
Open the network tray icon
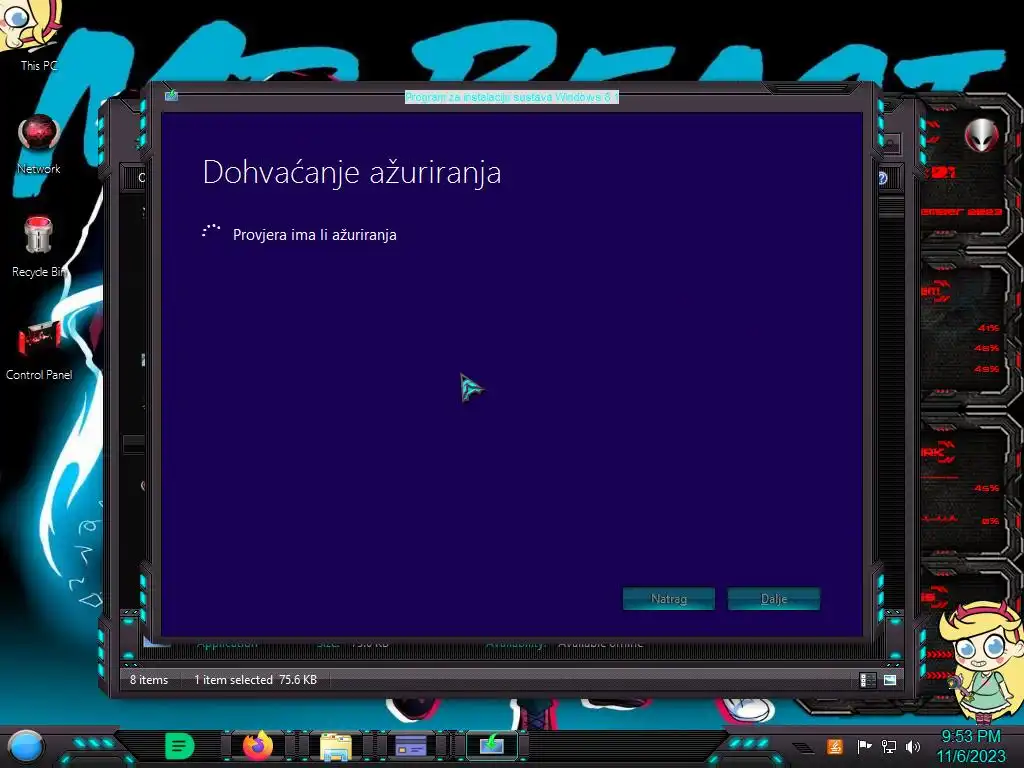pos(889,746)
